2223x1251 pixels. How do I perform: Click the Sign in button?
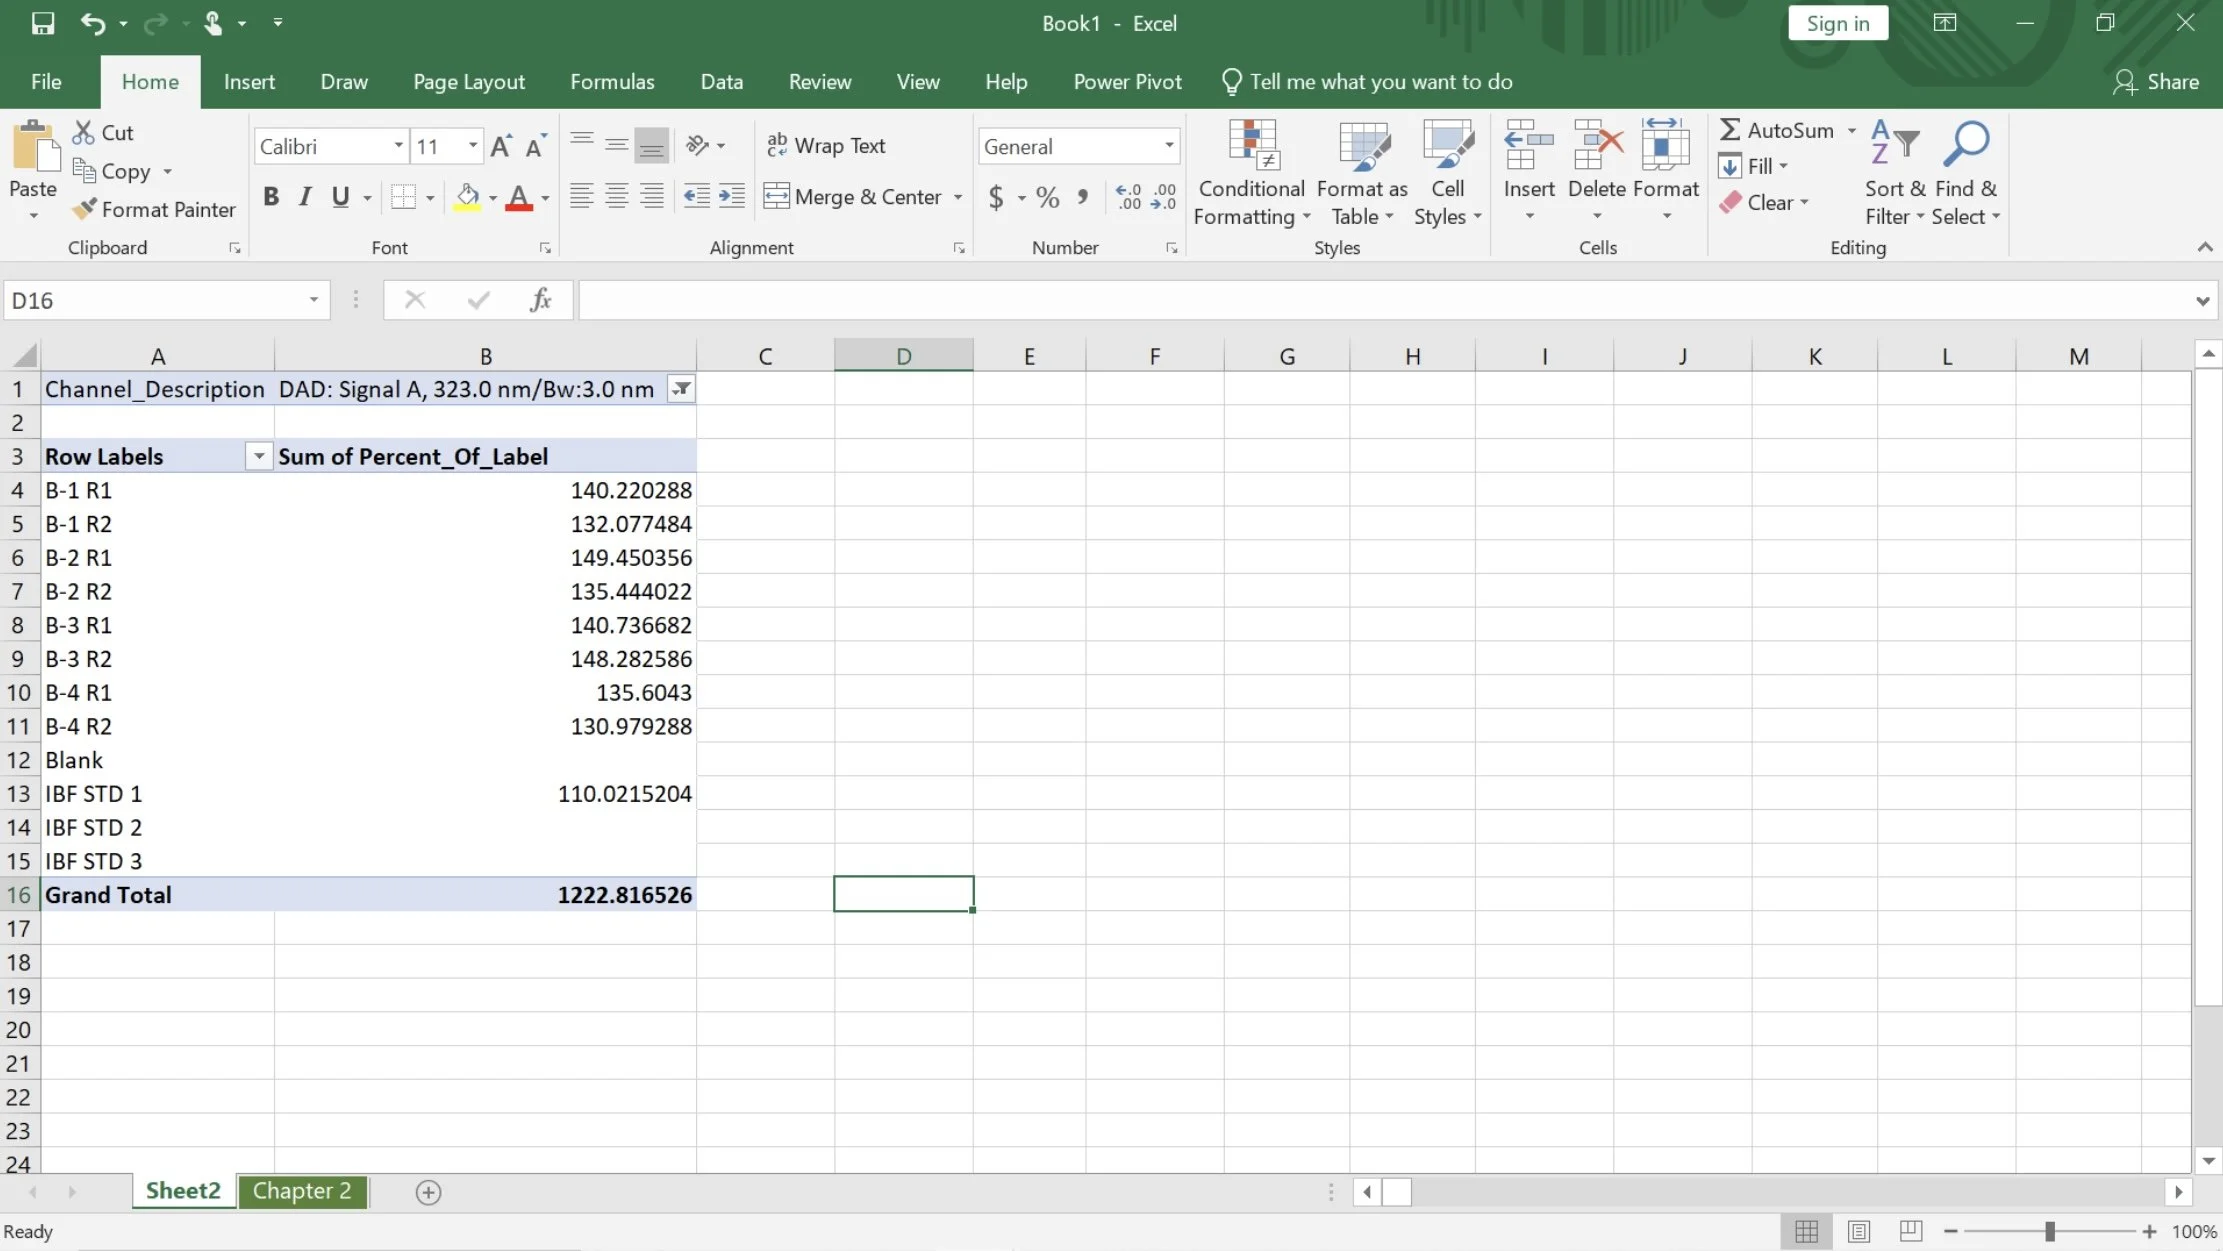click(x=1837, y=22)
